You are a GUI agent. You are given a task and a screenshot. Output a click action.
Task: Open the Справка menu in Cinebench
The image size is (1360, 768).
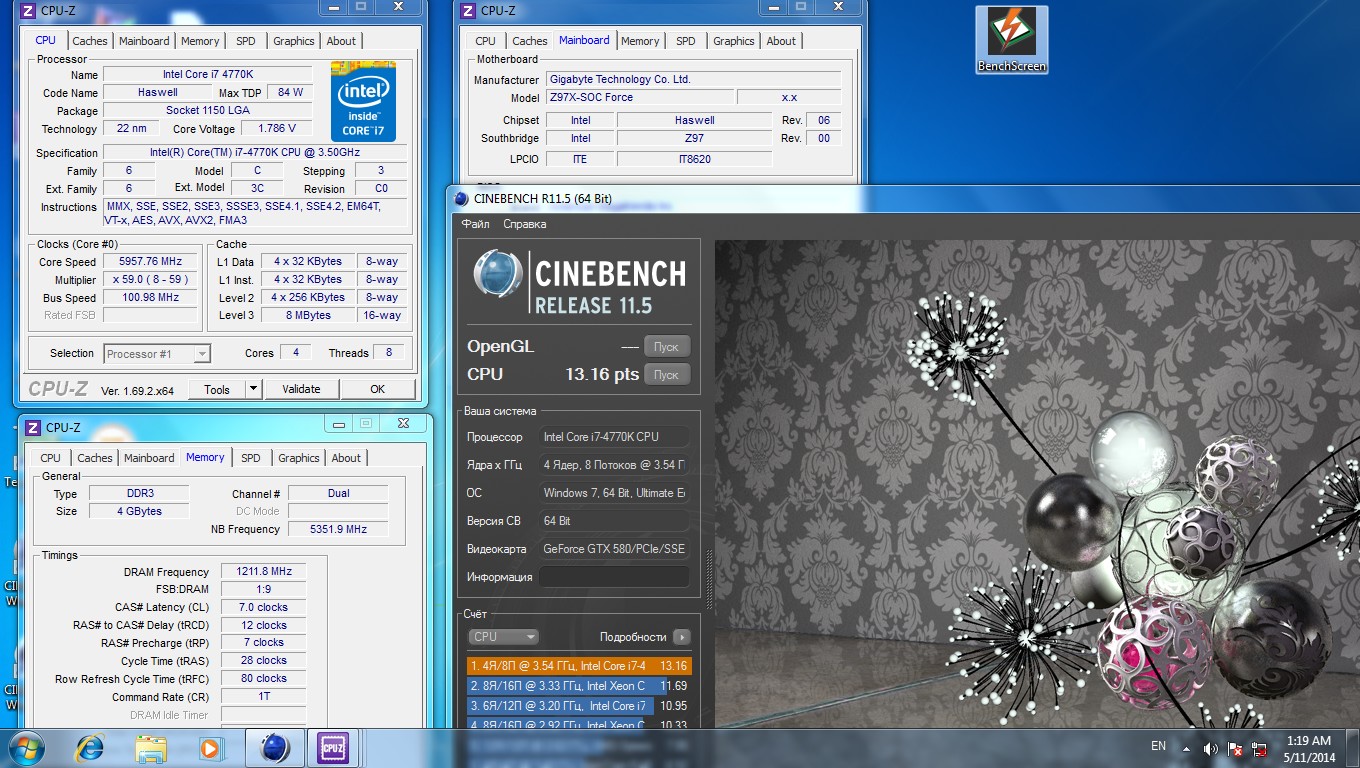tap(525, 224)
